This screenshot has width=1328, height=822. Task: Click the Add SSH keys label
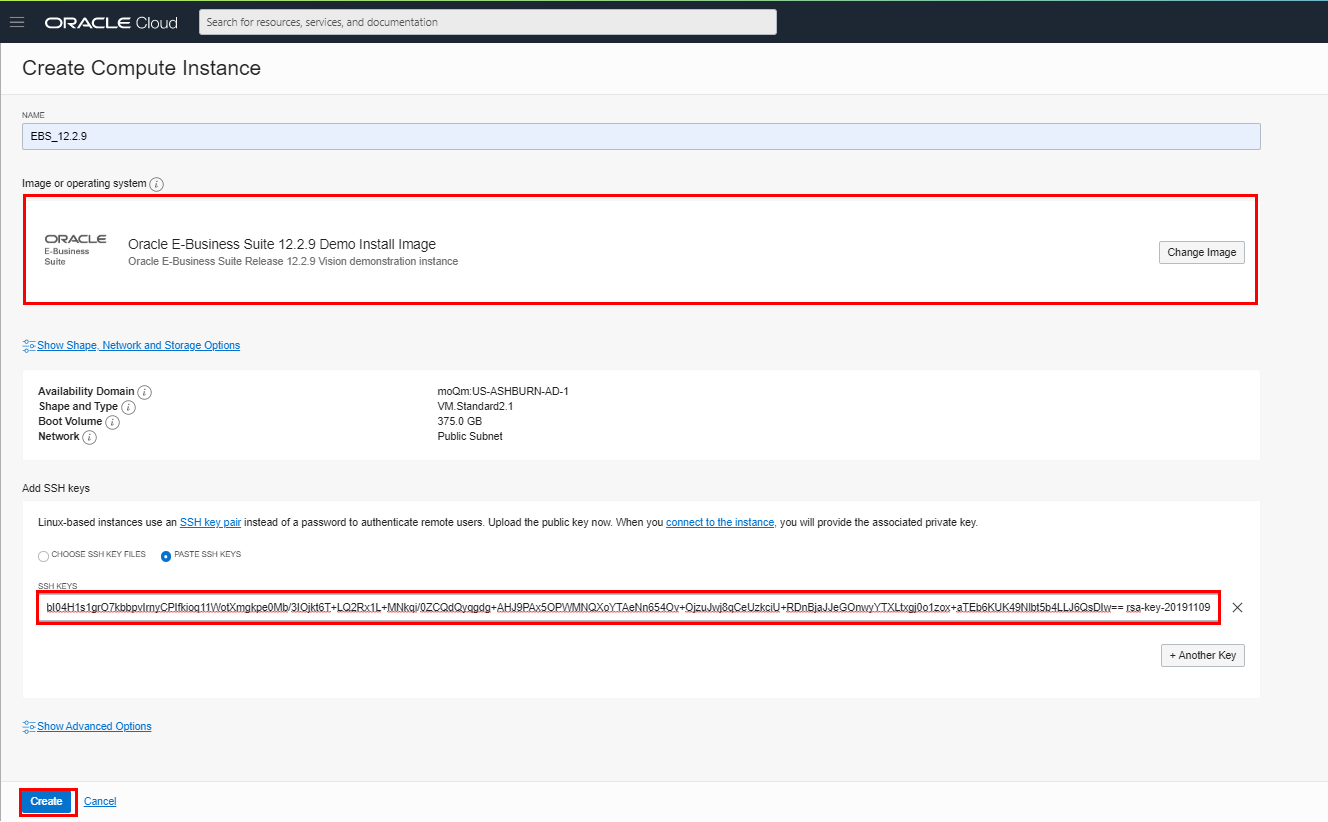pyautogui.click(x=56, y=488)
